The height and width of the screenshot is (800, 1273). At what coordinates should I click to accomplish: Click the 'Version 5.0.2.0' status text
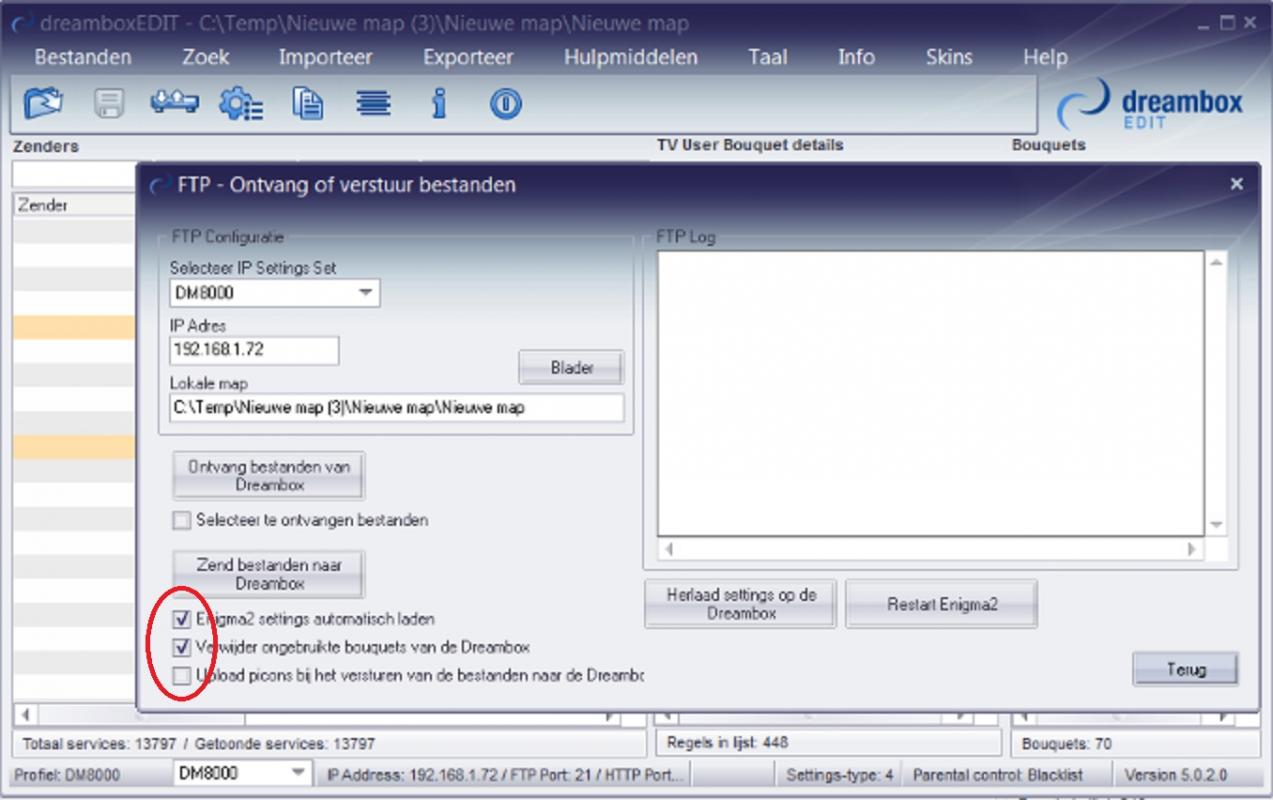(1175, 775)
